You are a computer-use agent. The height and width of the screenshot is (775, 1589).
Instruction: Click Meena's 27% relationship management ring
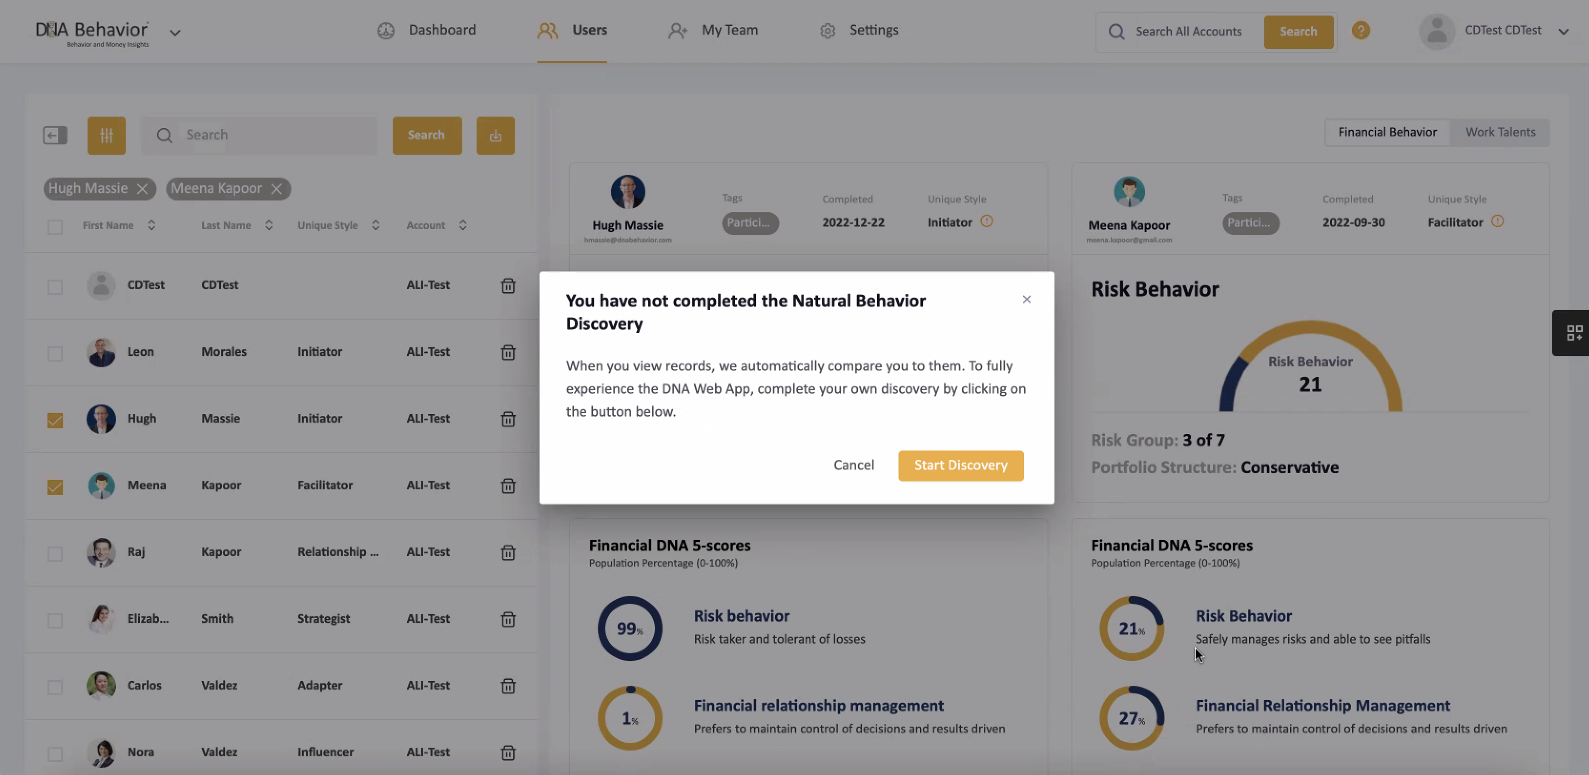pyautogui.click(x=1132, y=718)
